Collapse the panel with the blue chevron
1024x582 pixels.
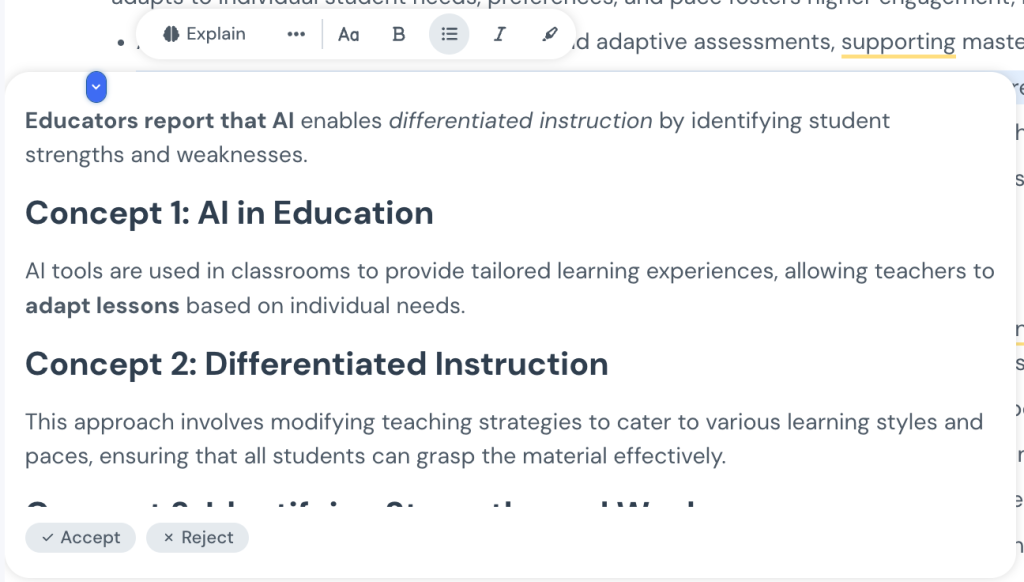(96, 87)
